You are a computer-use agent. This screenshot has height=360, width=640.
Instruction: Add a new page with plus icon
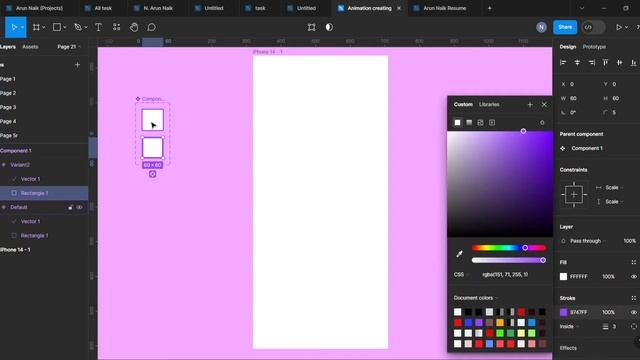tap(77, 65)
